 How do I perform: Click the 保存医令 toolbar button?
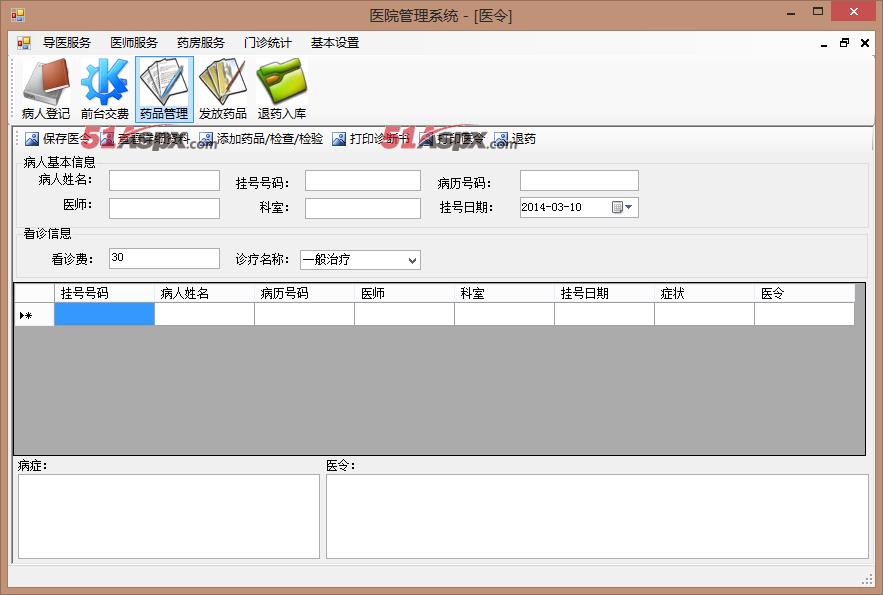(x=57, y=138)
